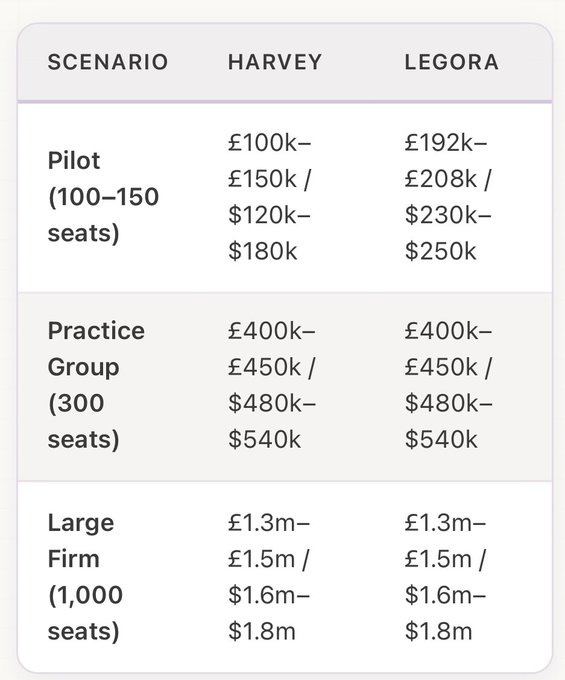Click Legora's £1.3m–£1.5m large firm cell
The width and height of the screenshot is (565, 680).
445,577
